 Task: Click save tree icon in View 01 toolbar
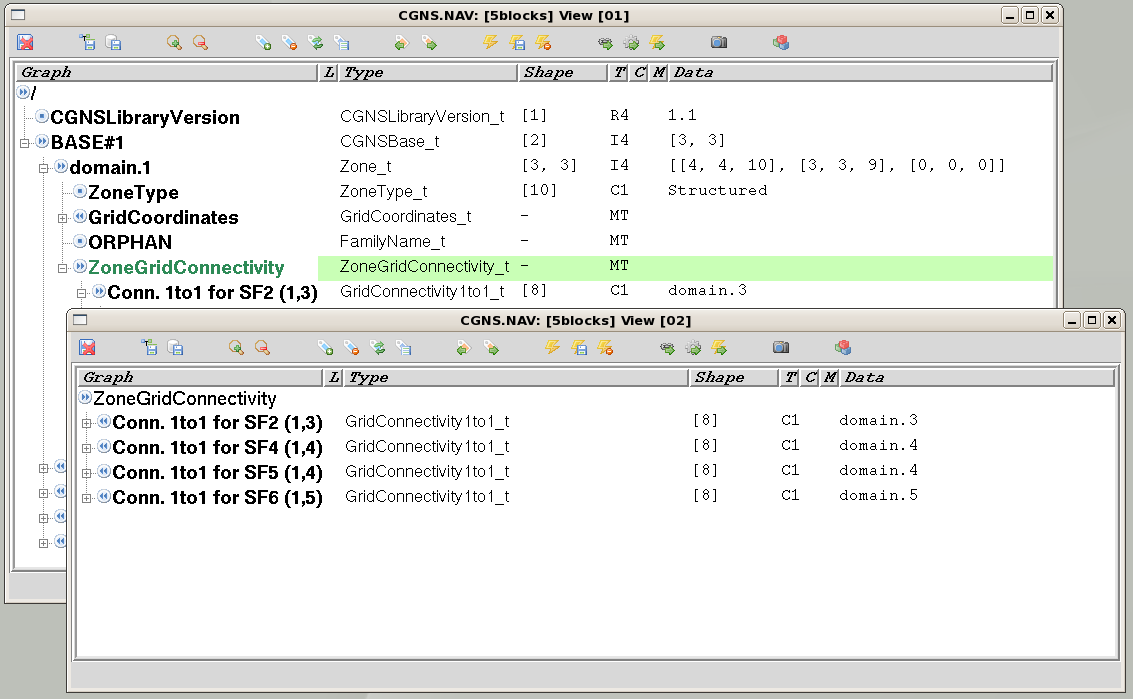click(88, 43)
